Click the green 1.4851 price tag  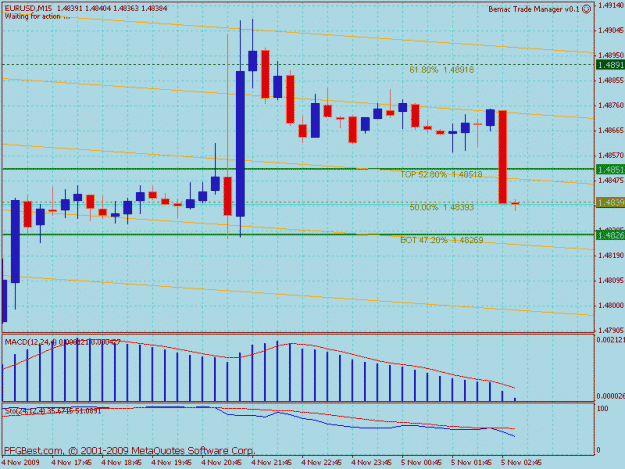click(611, 170)
